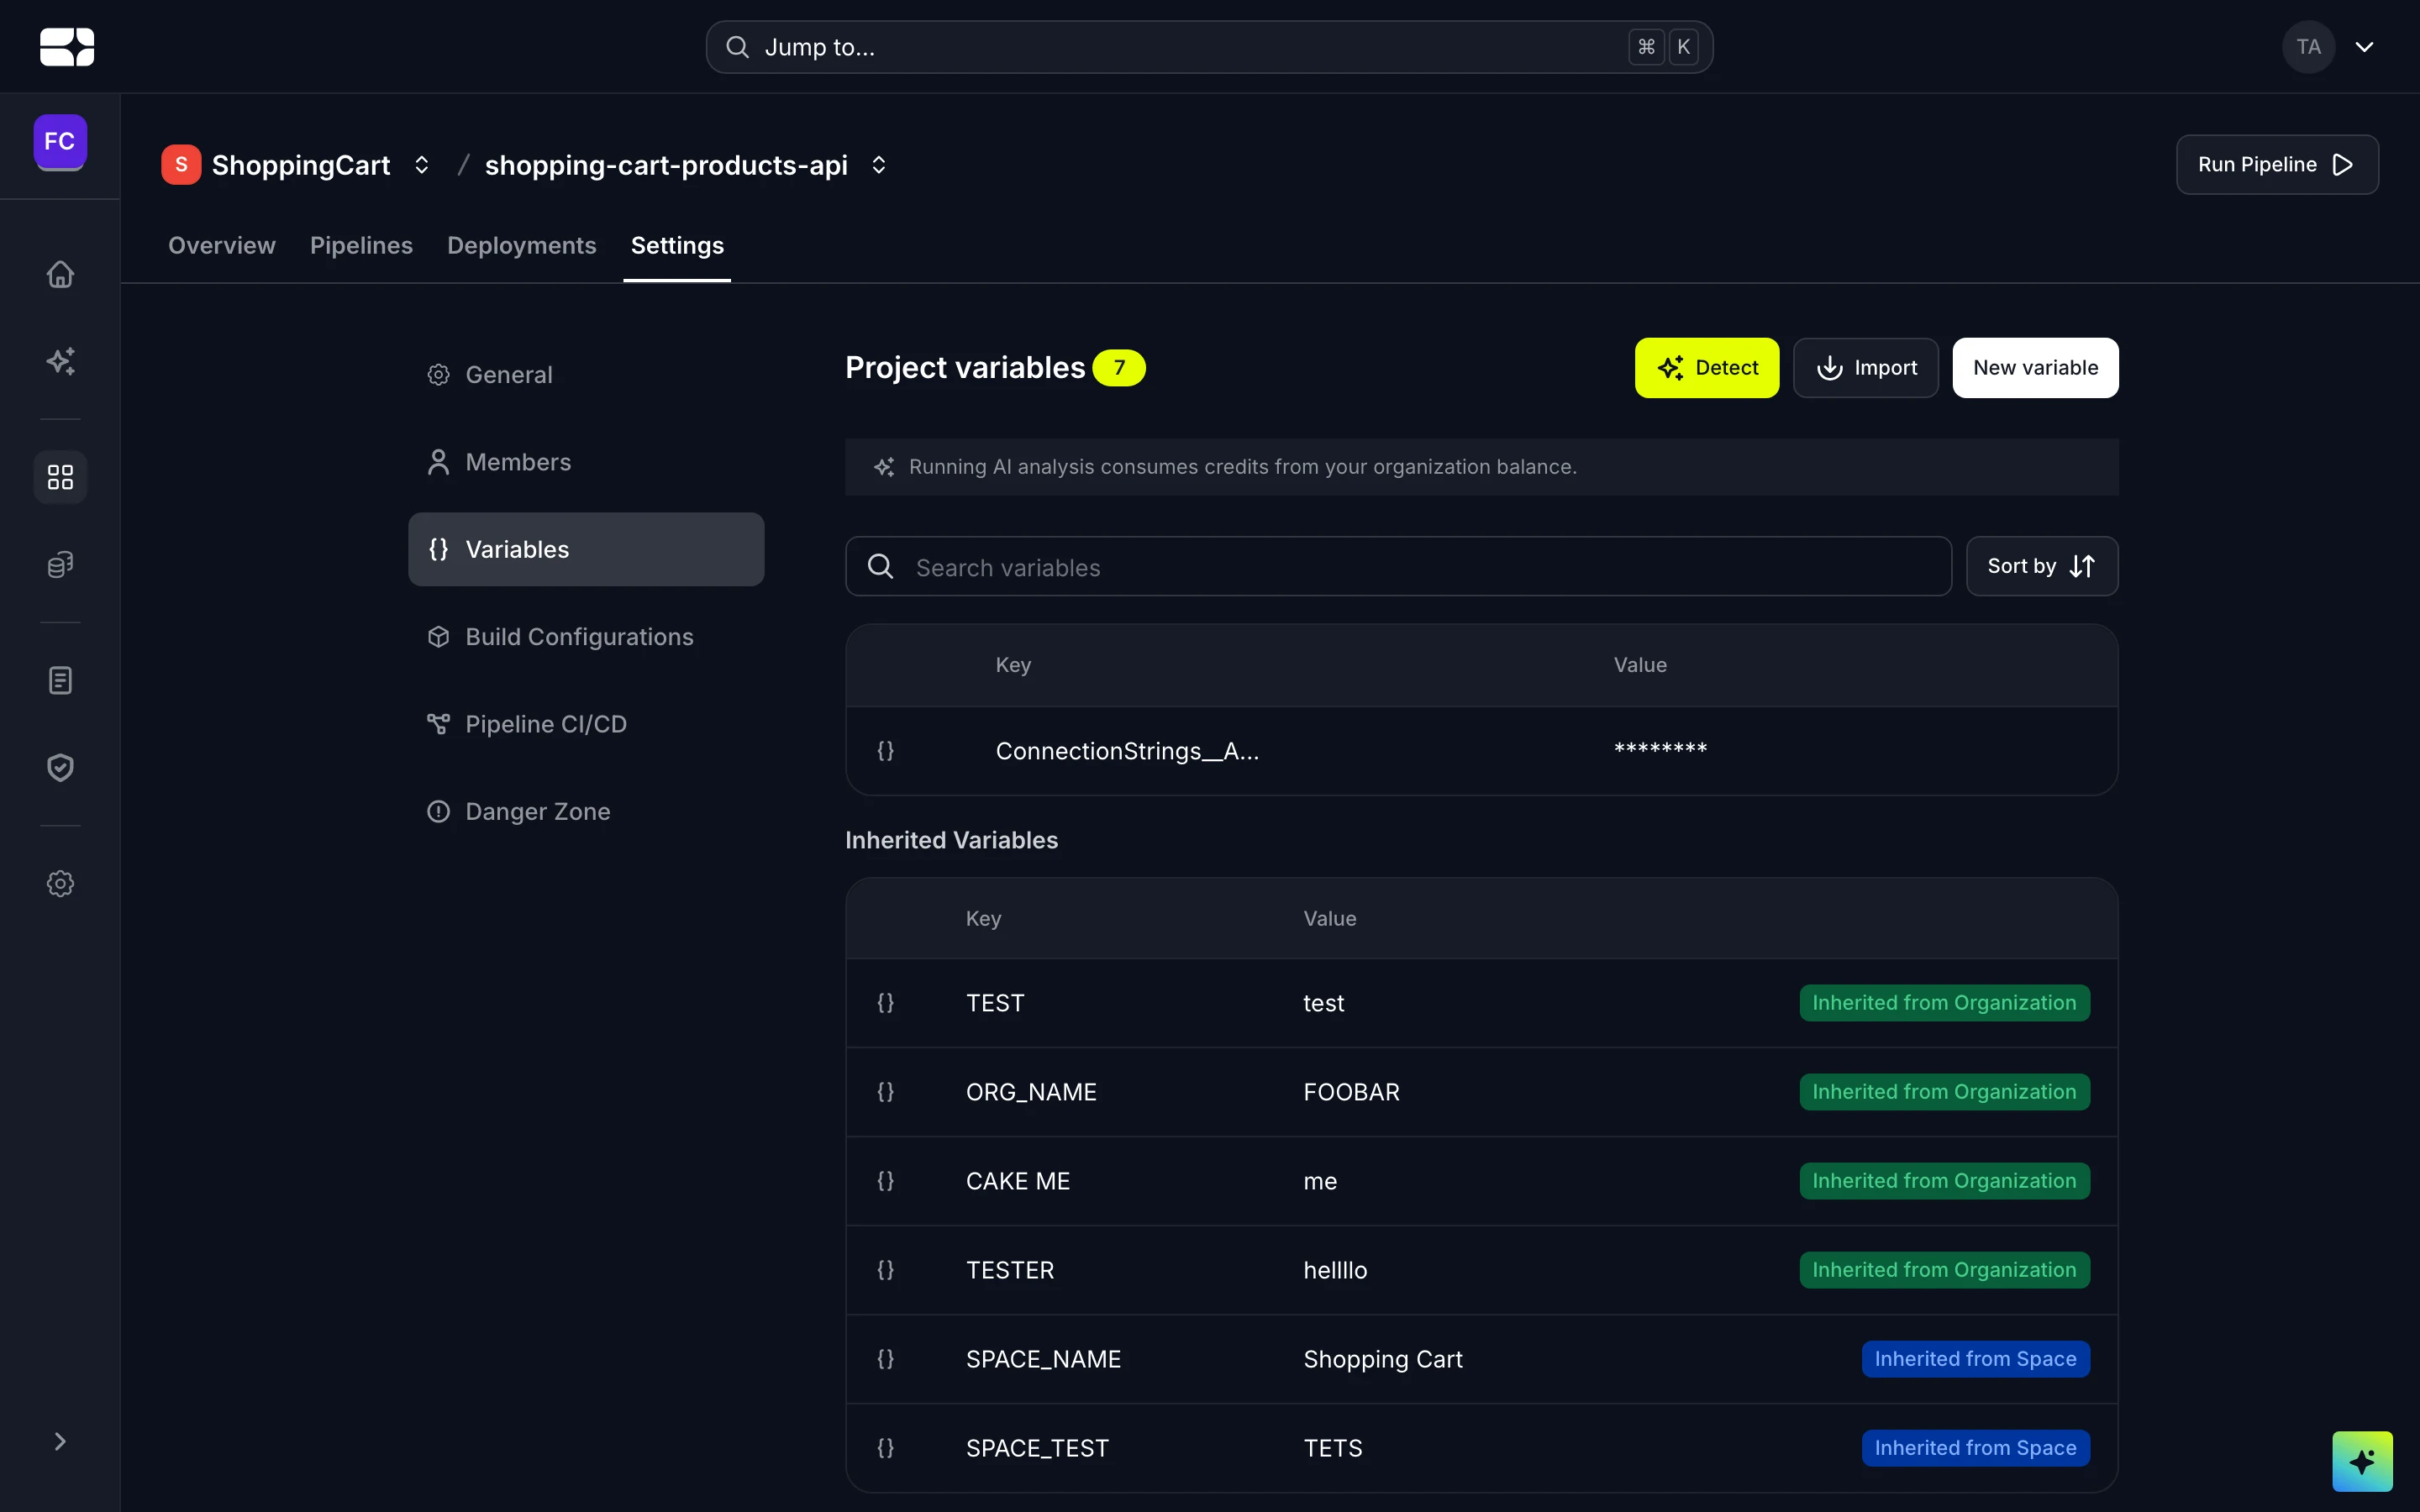This screenshot has width=2420, height=1512.
Task: Open Members settings section
Action: point(586,462)
